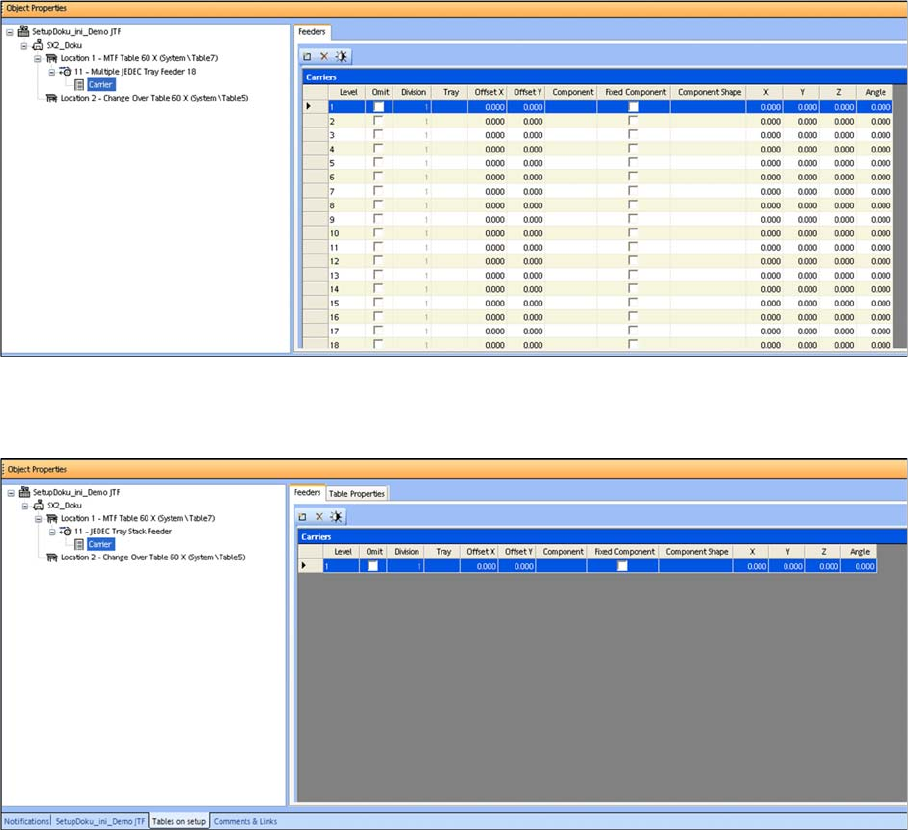
Task: Click the new carrier icon in lower toolbar
Action: click(x=304, y=516)
